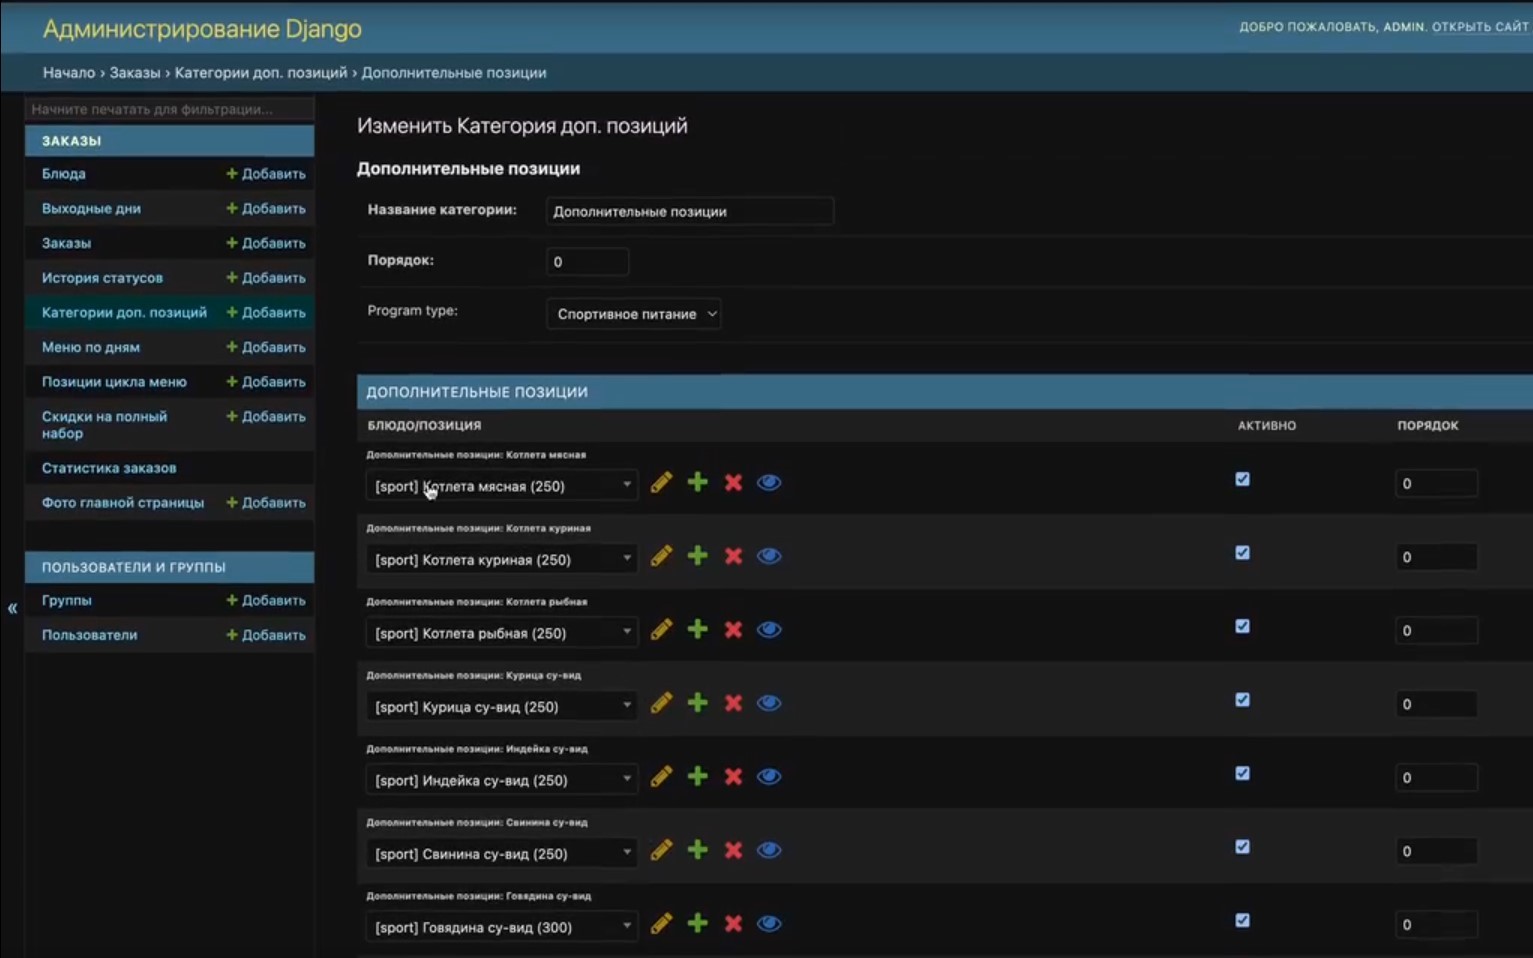View Котлета мясная via eye icon
This screenshot has height=958, width=1533.
769,483
